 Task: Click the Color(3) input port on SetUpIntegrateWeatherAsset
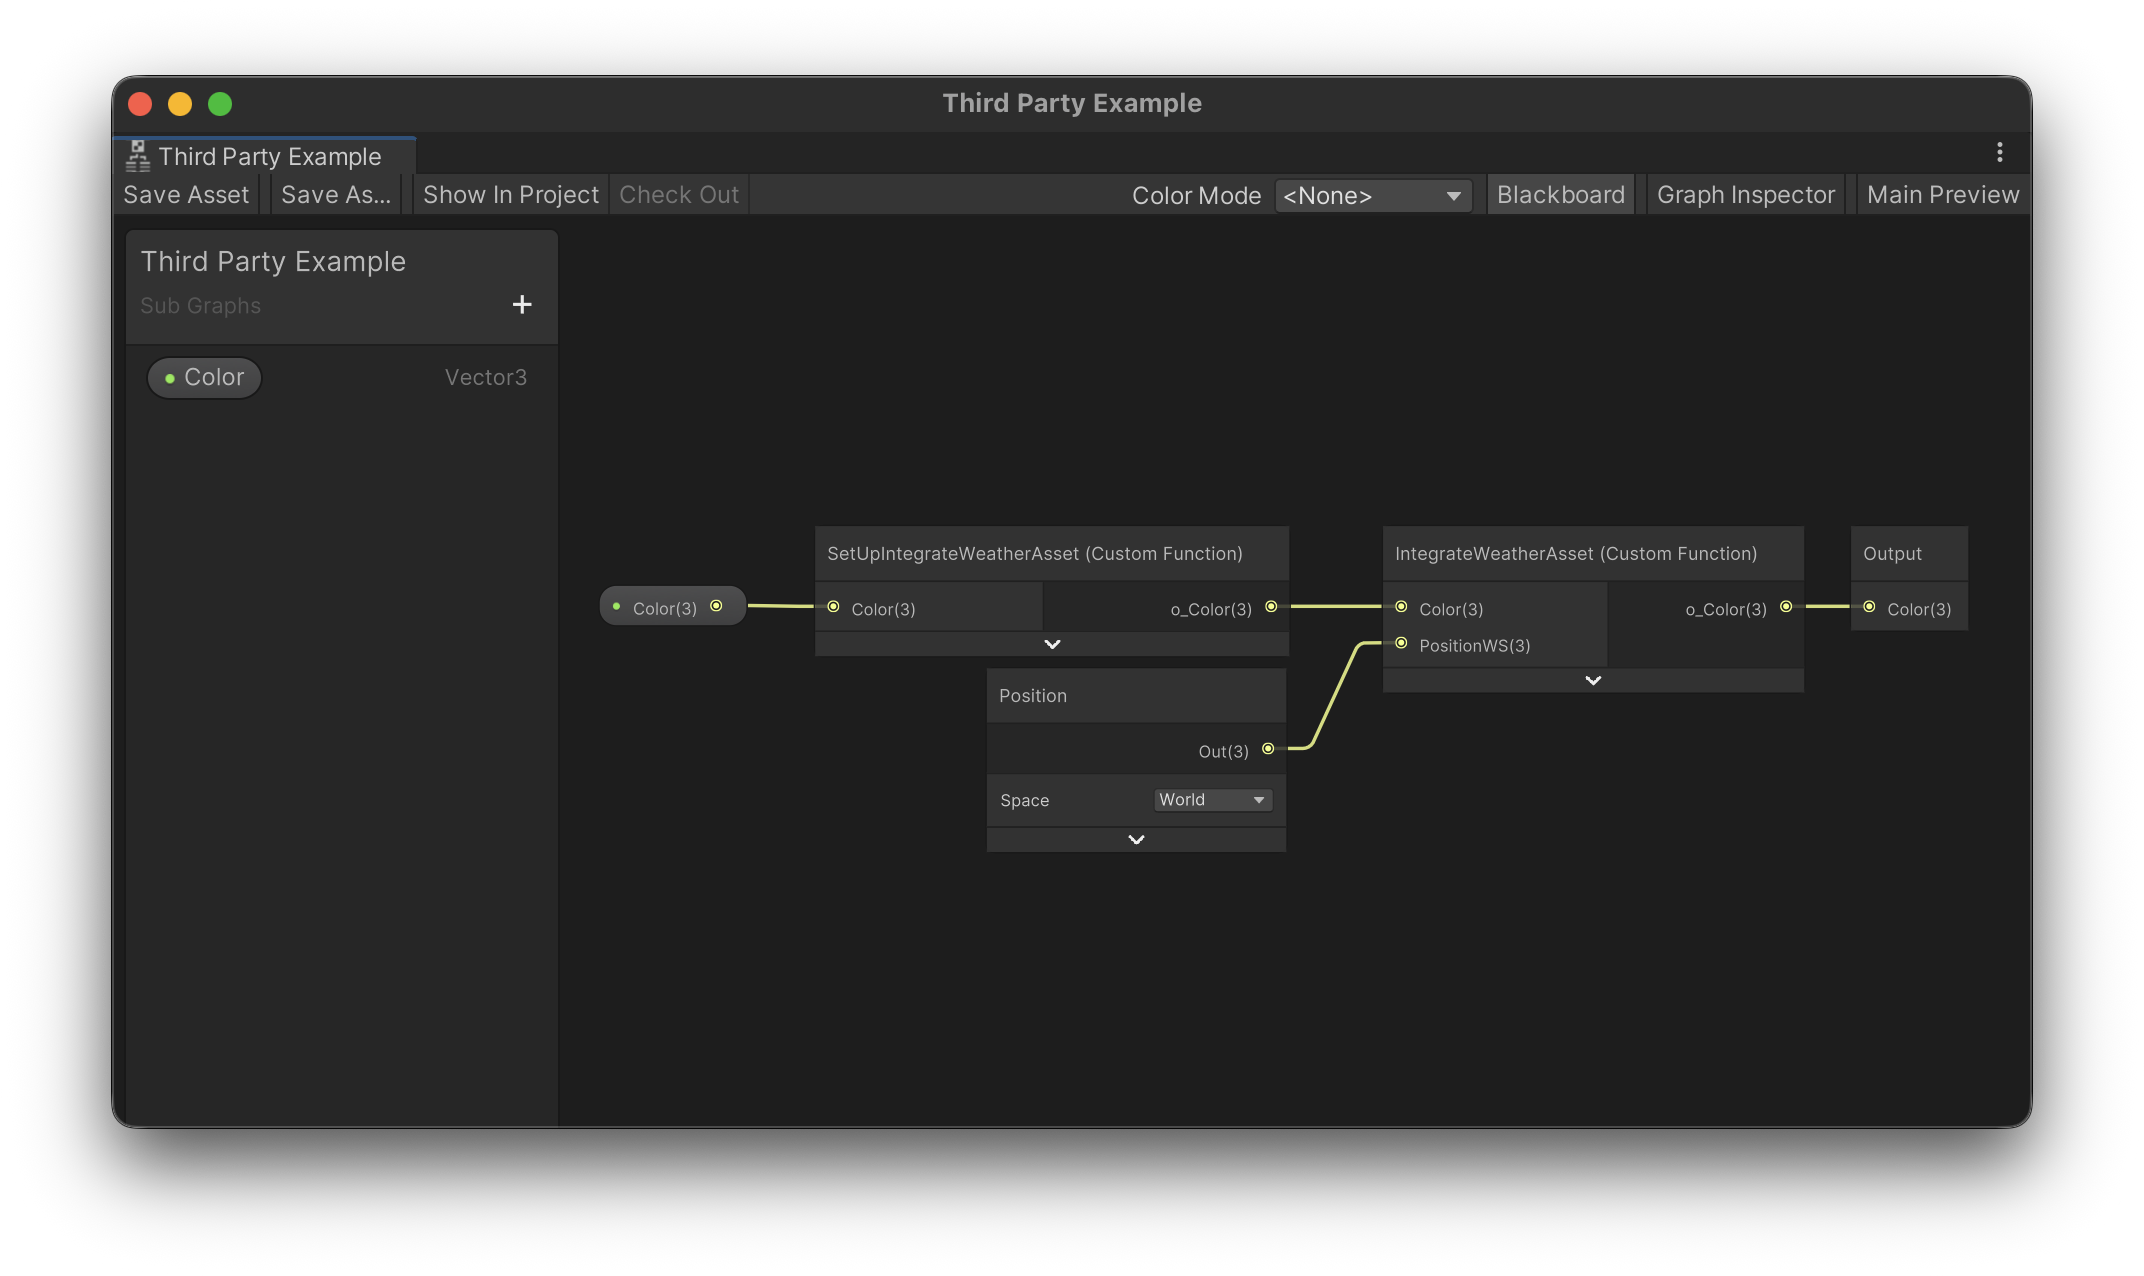tap(833, 607)
